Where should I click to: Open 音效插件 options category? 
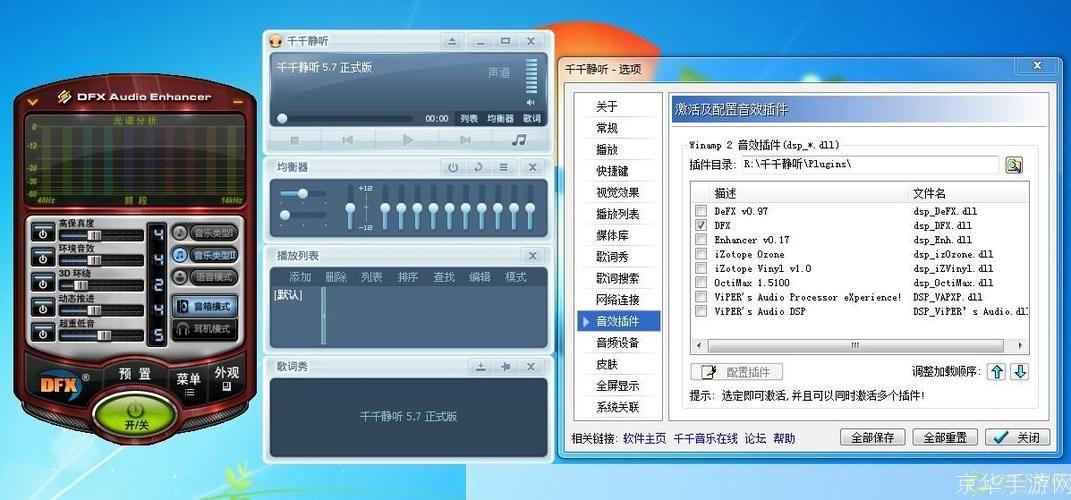pos(618,321)
